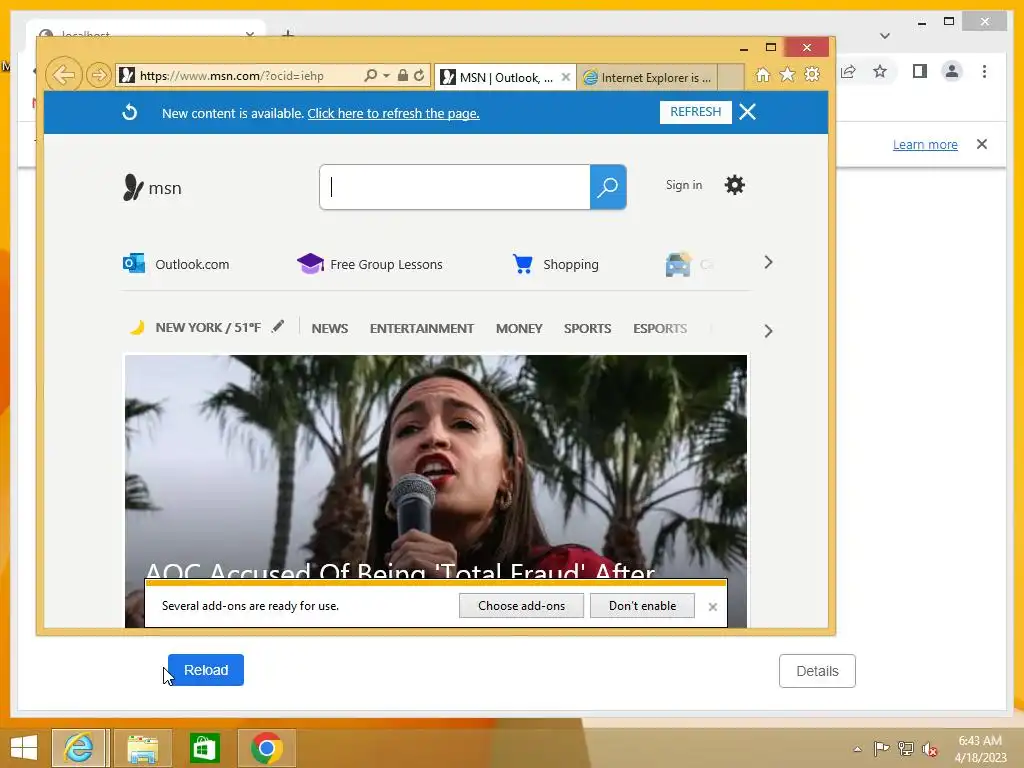Go back with Internet Explorer back arrow

pyautogui.click(x=63, y=75)
